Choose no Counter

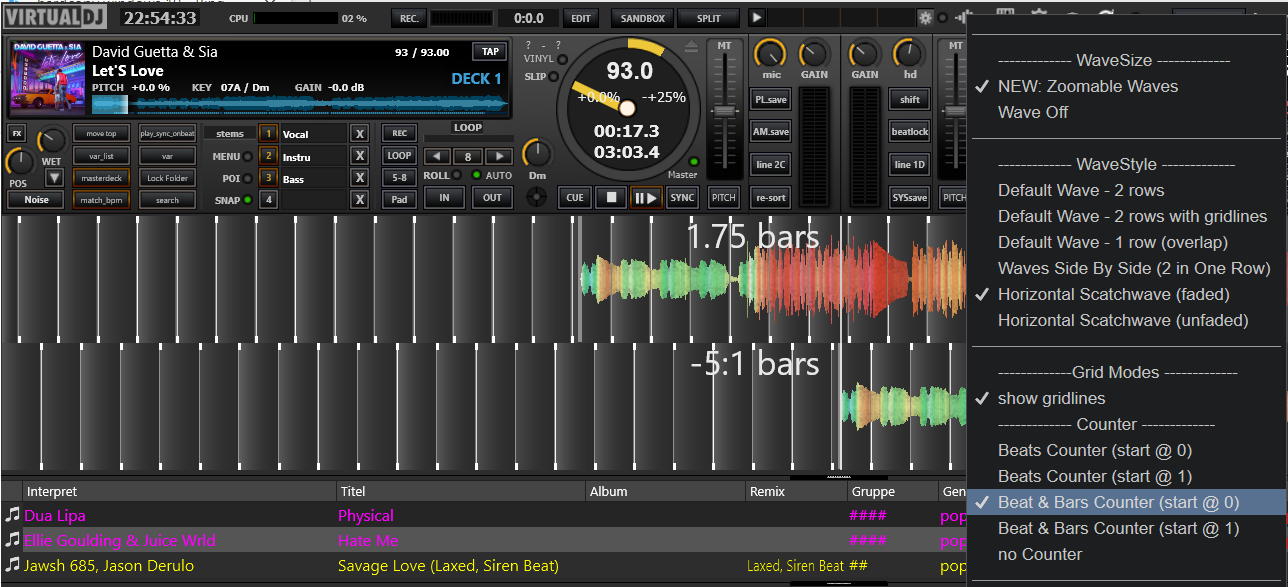[x=1040, y=554]
